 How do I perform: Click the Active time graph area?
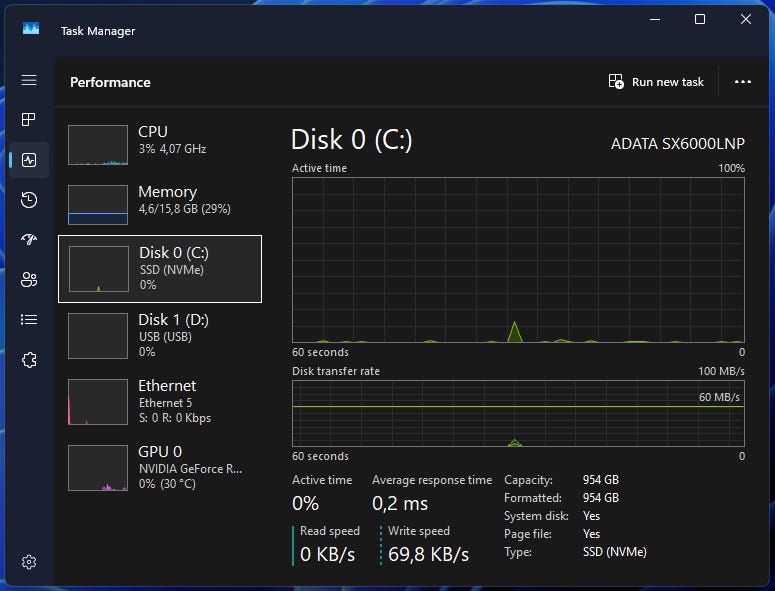point(518,260)
